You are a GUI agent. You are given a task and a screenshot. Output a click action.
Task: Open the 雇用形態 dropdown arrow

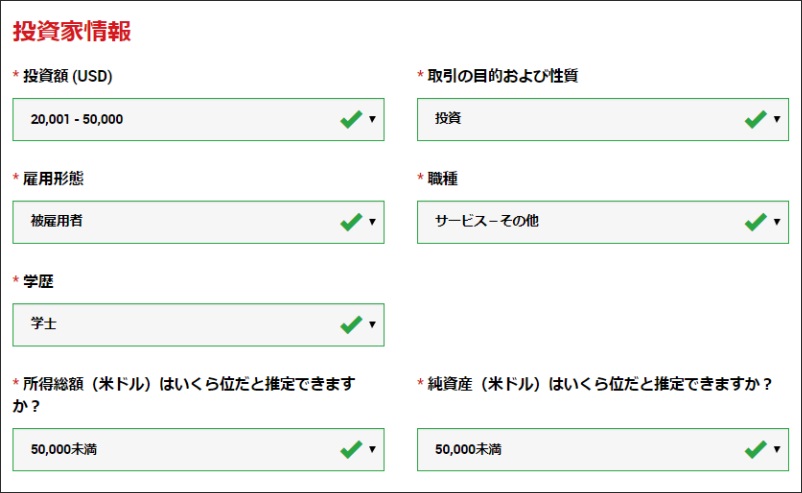(372, 223)
